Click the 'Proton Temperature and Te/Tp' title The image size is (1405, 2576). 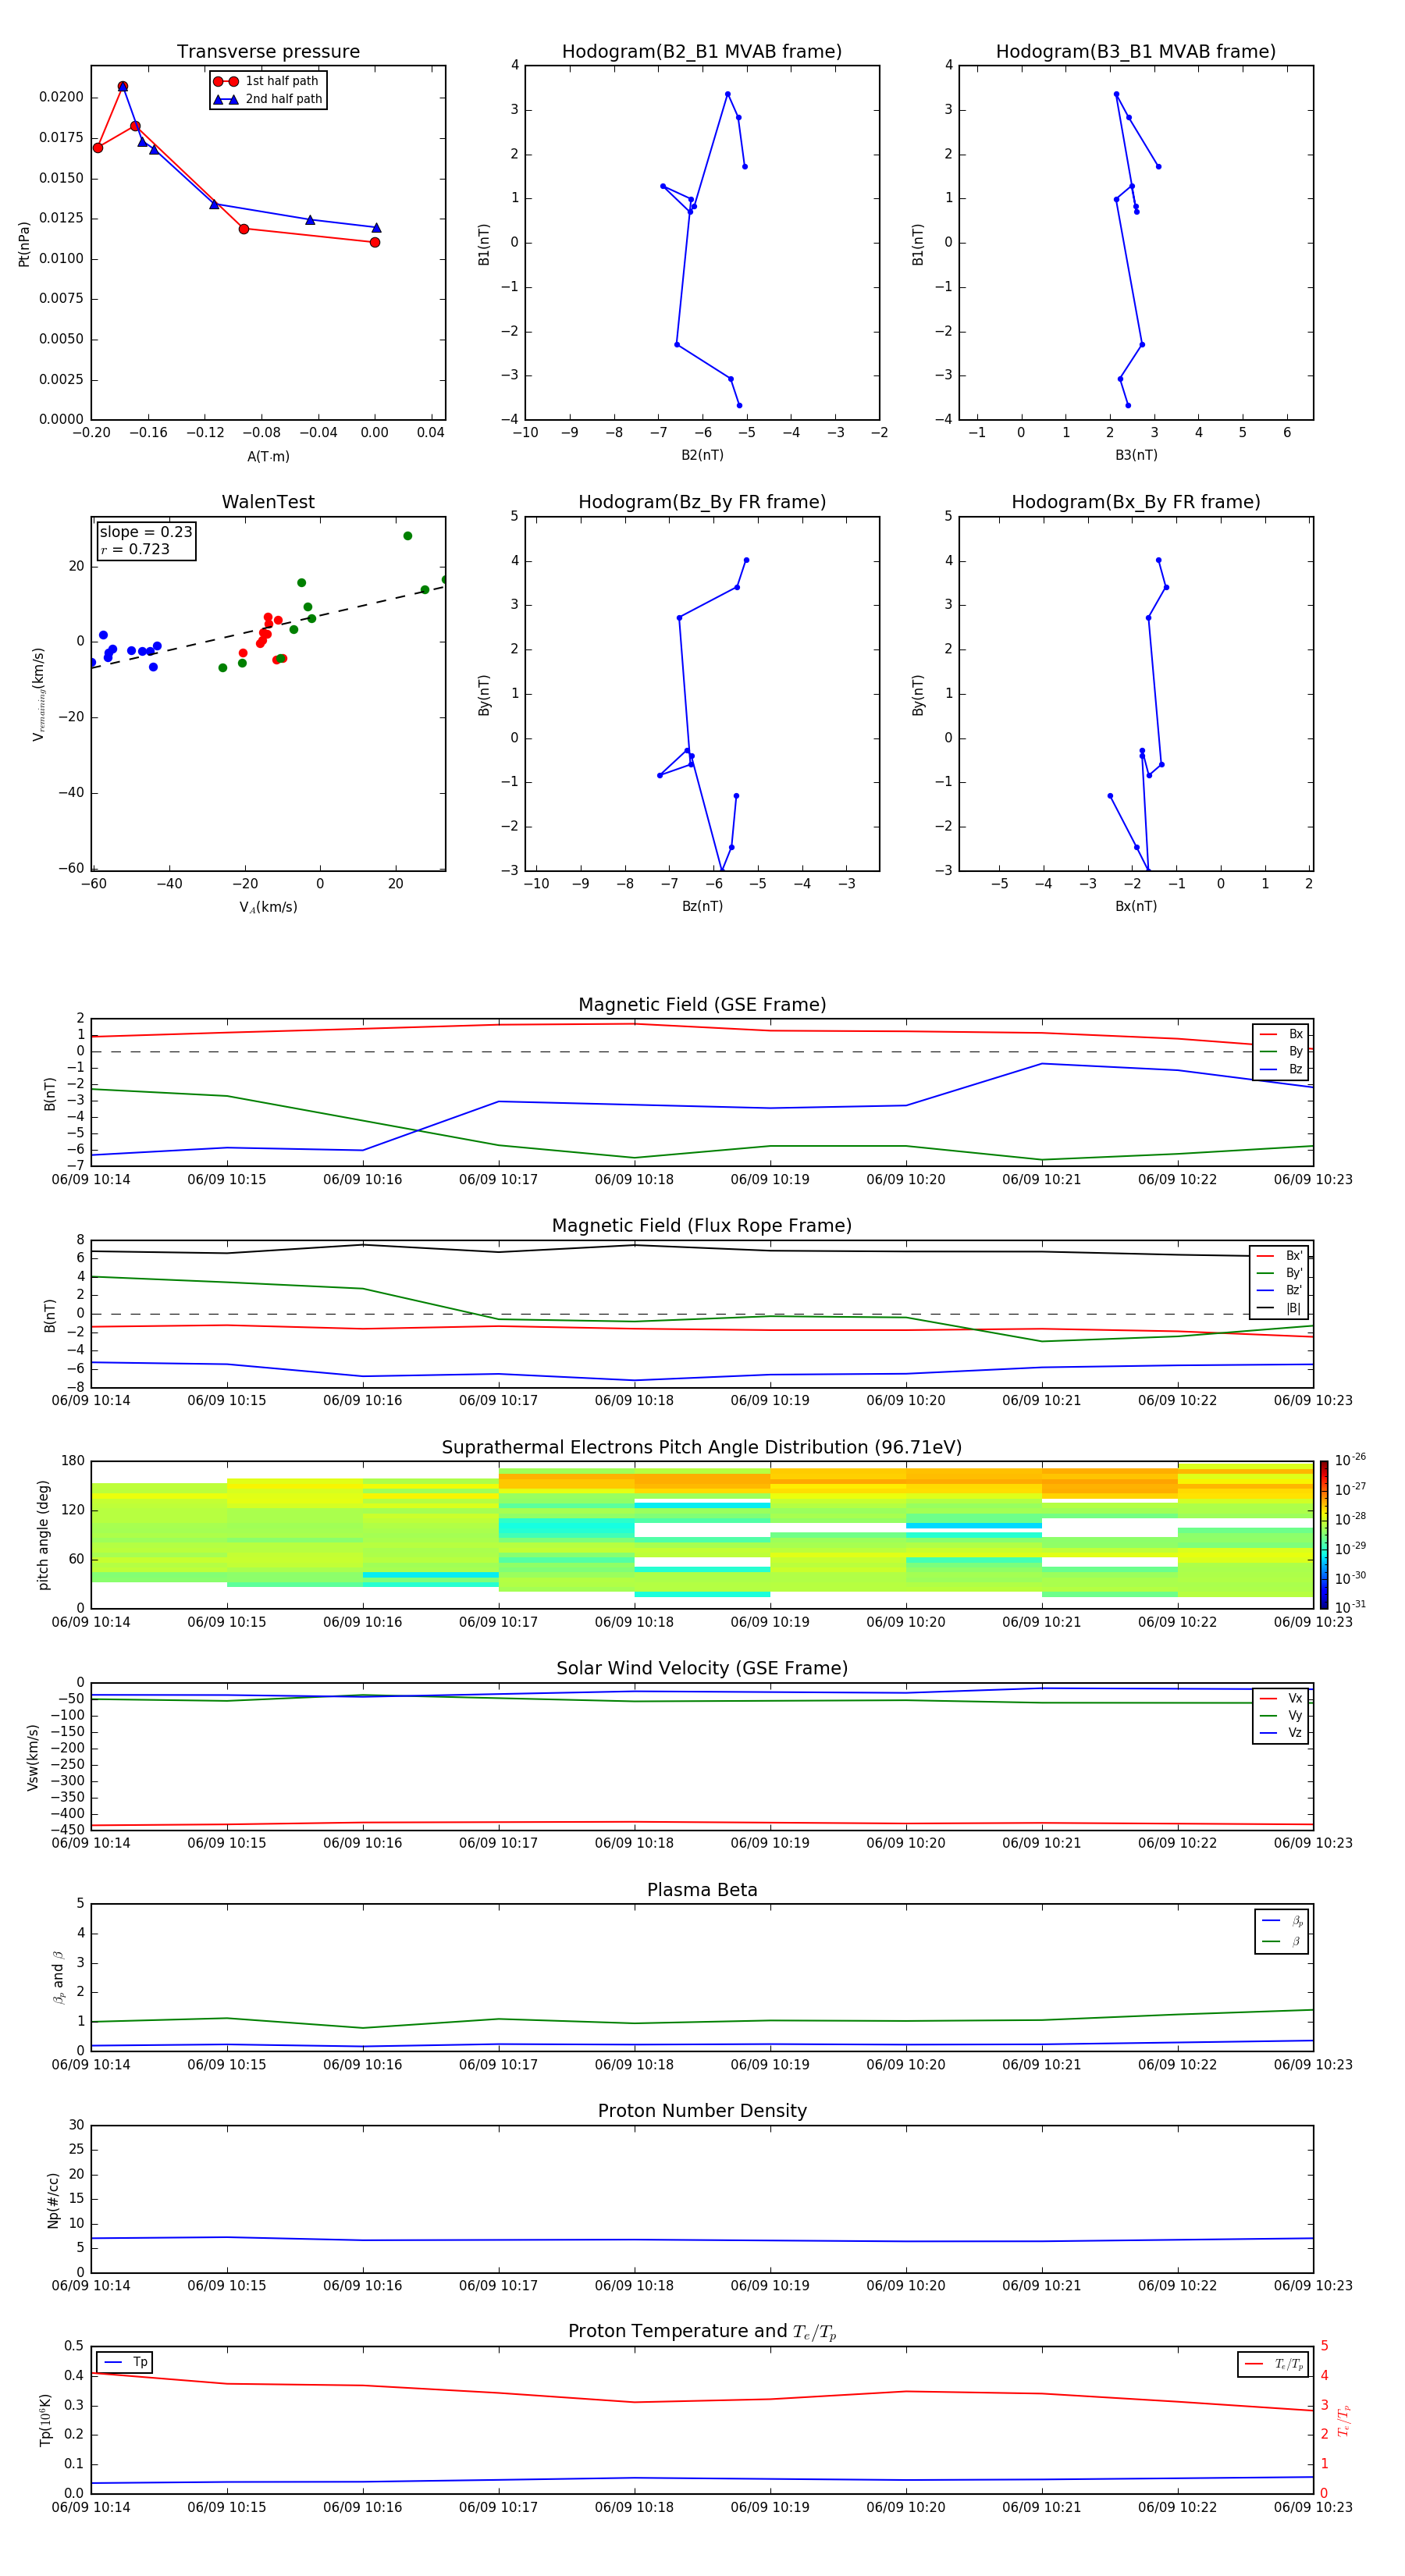coord(702,2332)
